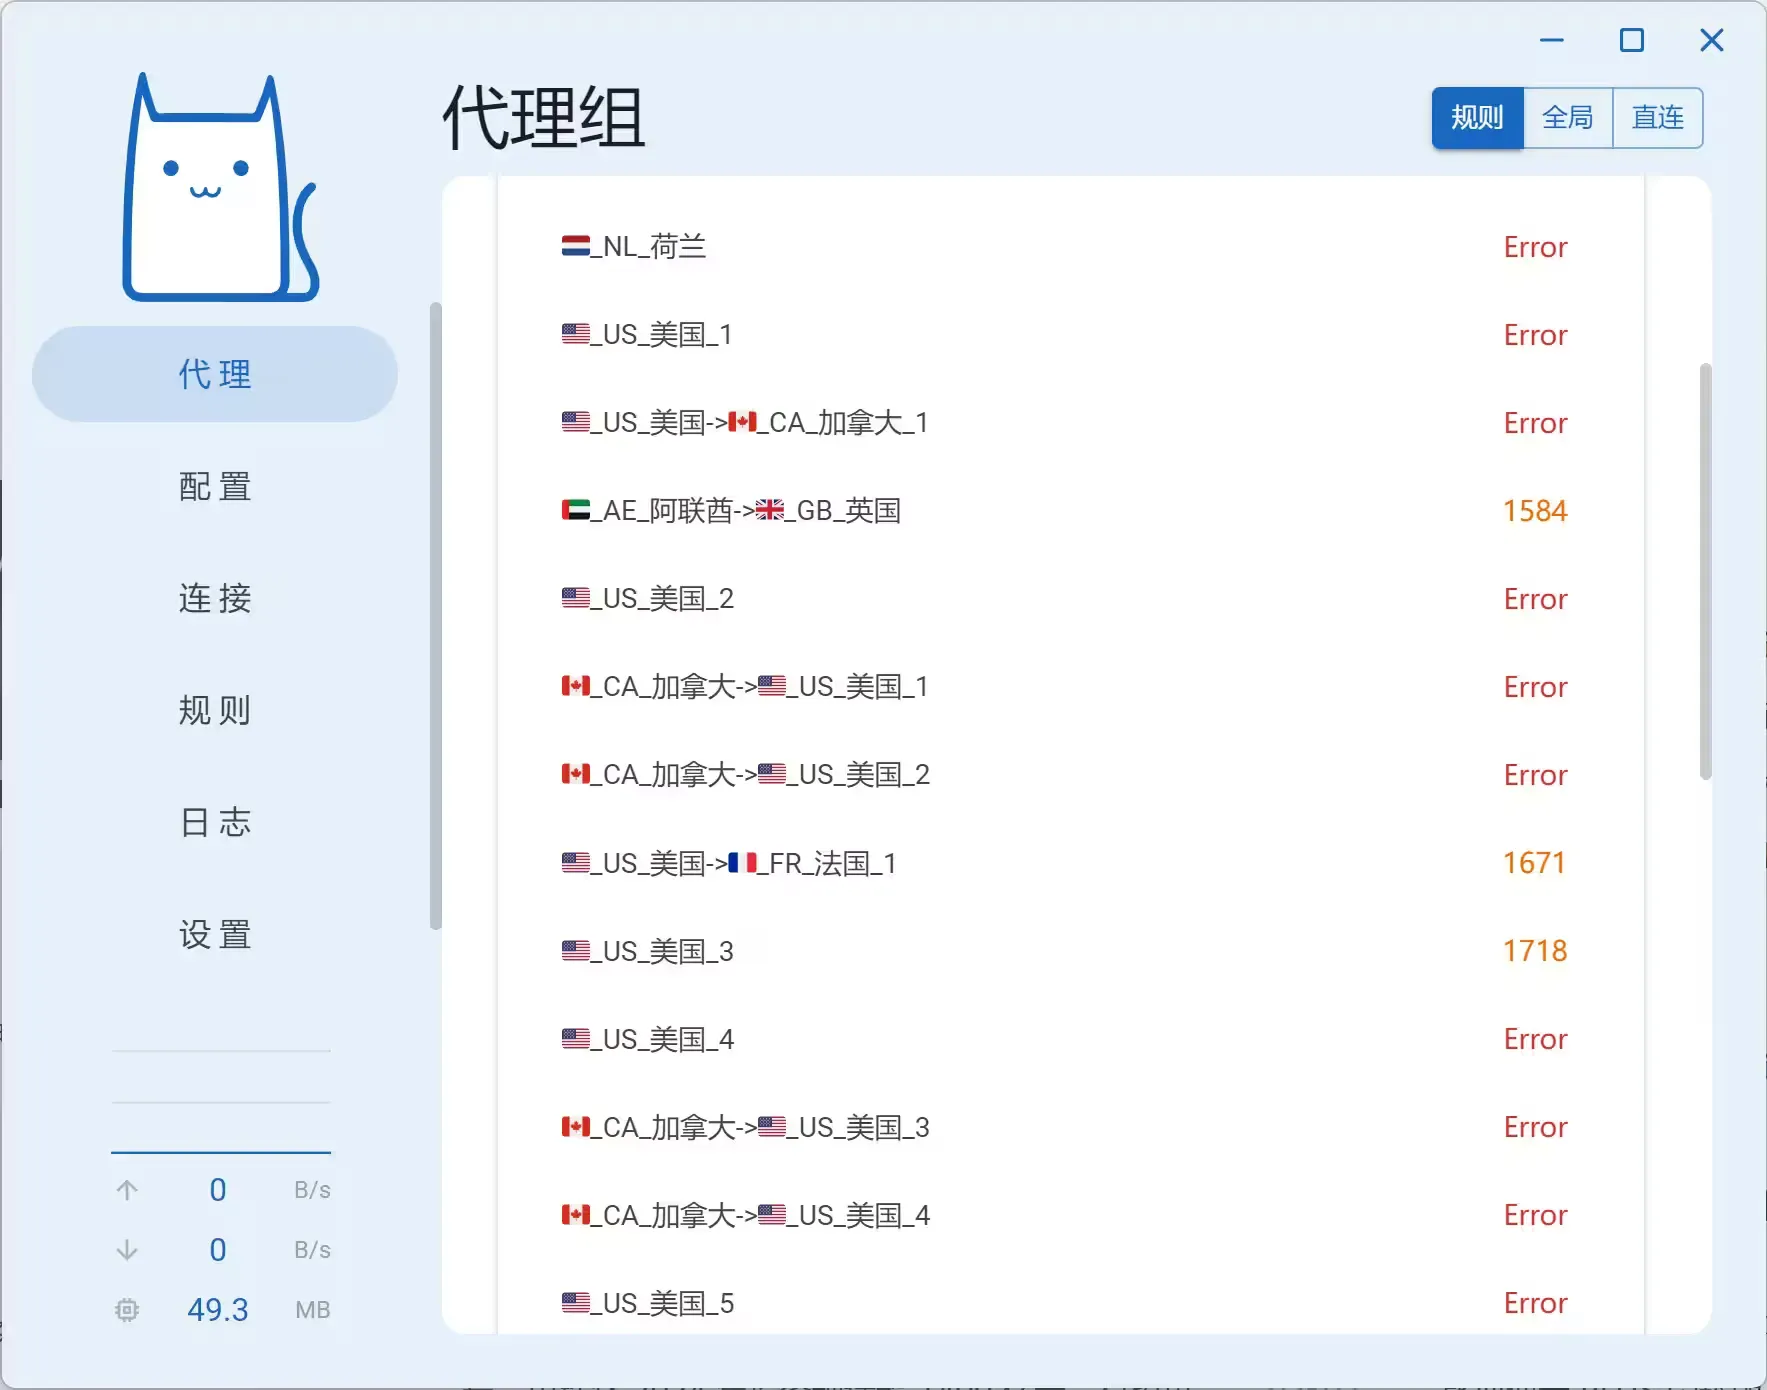Switch mode to 全局 (Global)

tap(1567, 118)
